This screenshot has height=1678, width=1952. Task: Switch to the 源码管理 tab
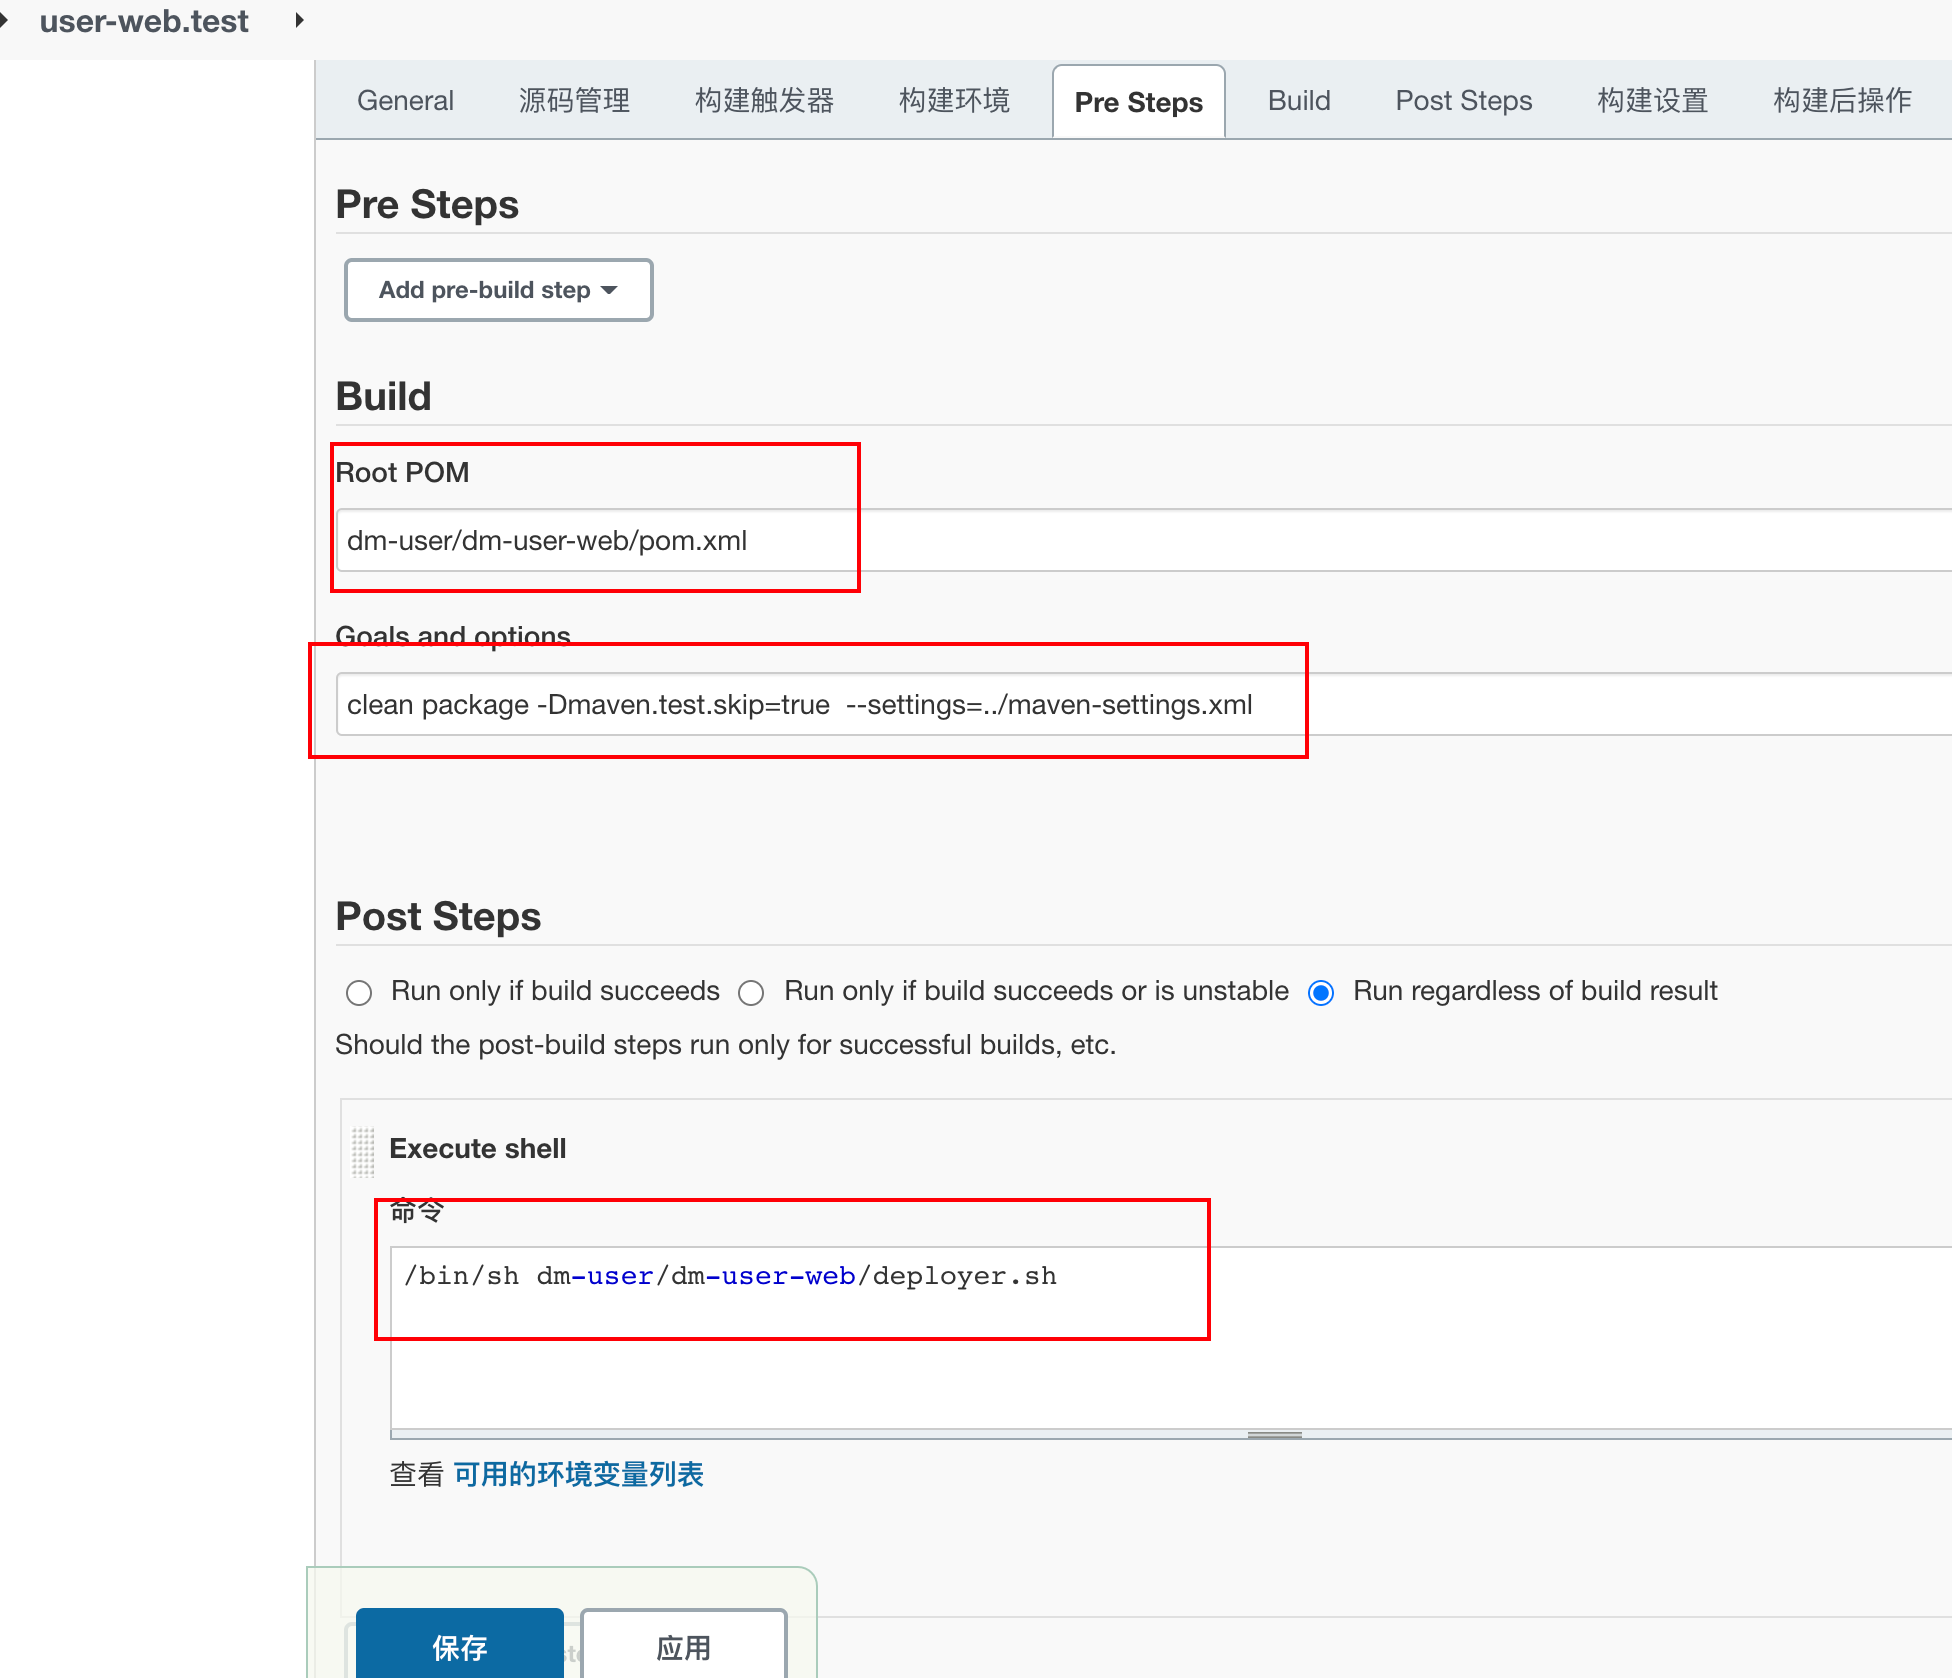(574, 101)
